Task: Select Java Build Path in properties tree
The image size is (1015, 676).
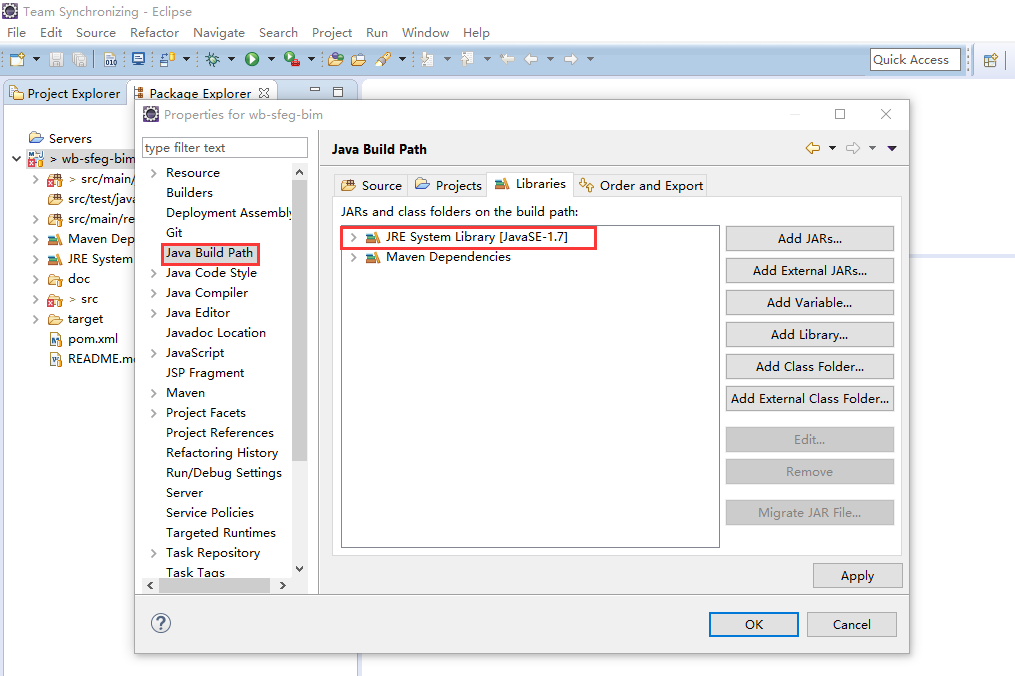Action: tap(209, 253)
